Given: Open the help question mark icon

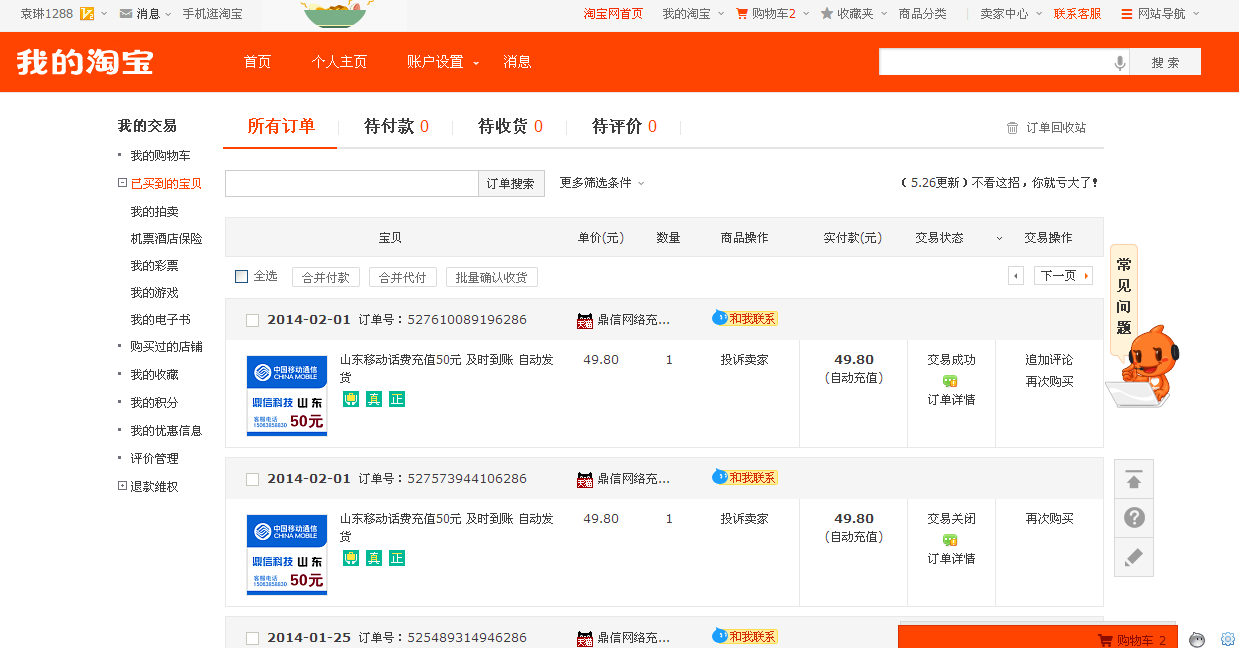Looking at the screenshot, I should point(1134,518).
